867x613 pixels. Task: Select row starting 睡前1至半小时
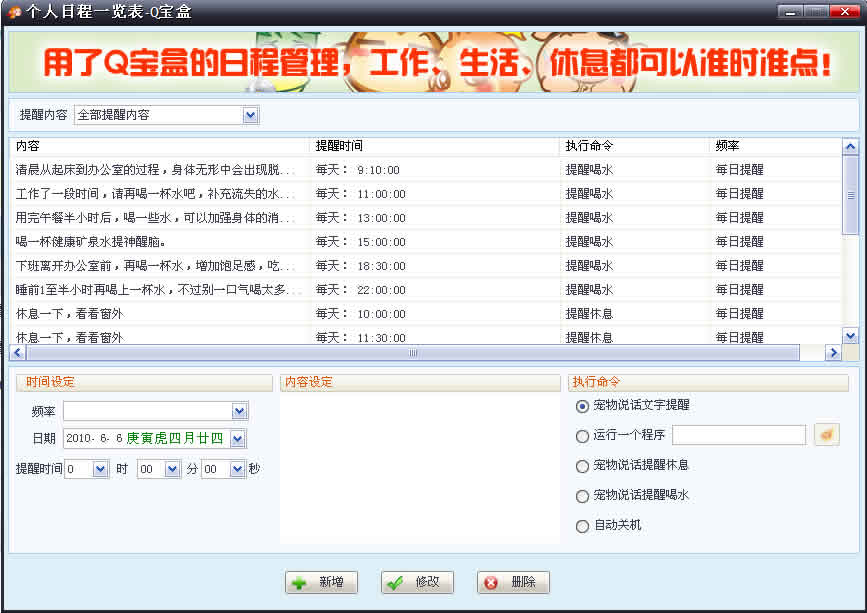(x=426, y=290)
